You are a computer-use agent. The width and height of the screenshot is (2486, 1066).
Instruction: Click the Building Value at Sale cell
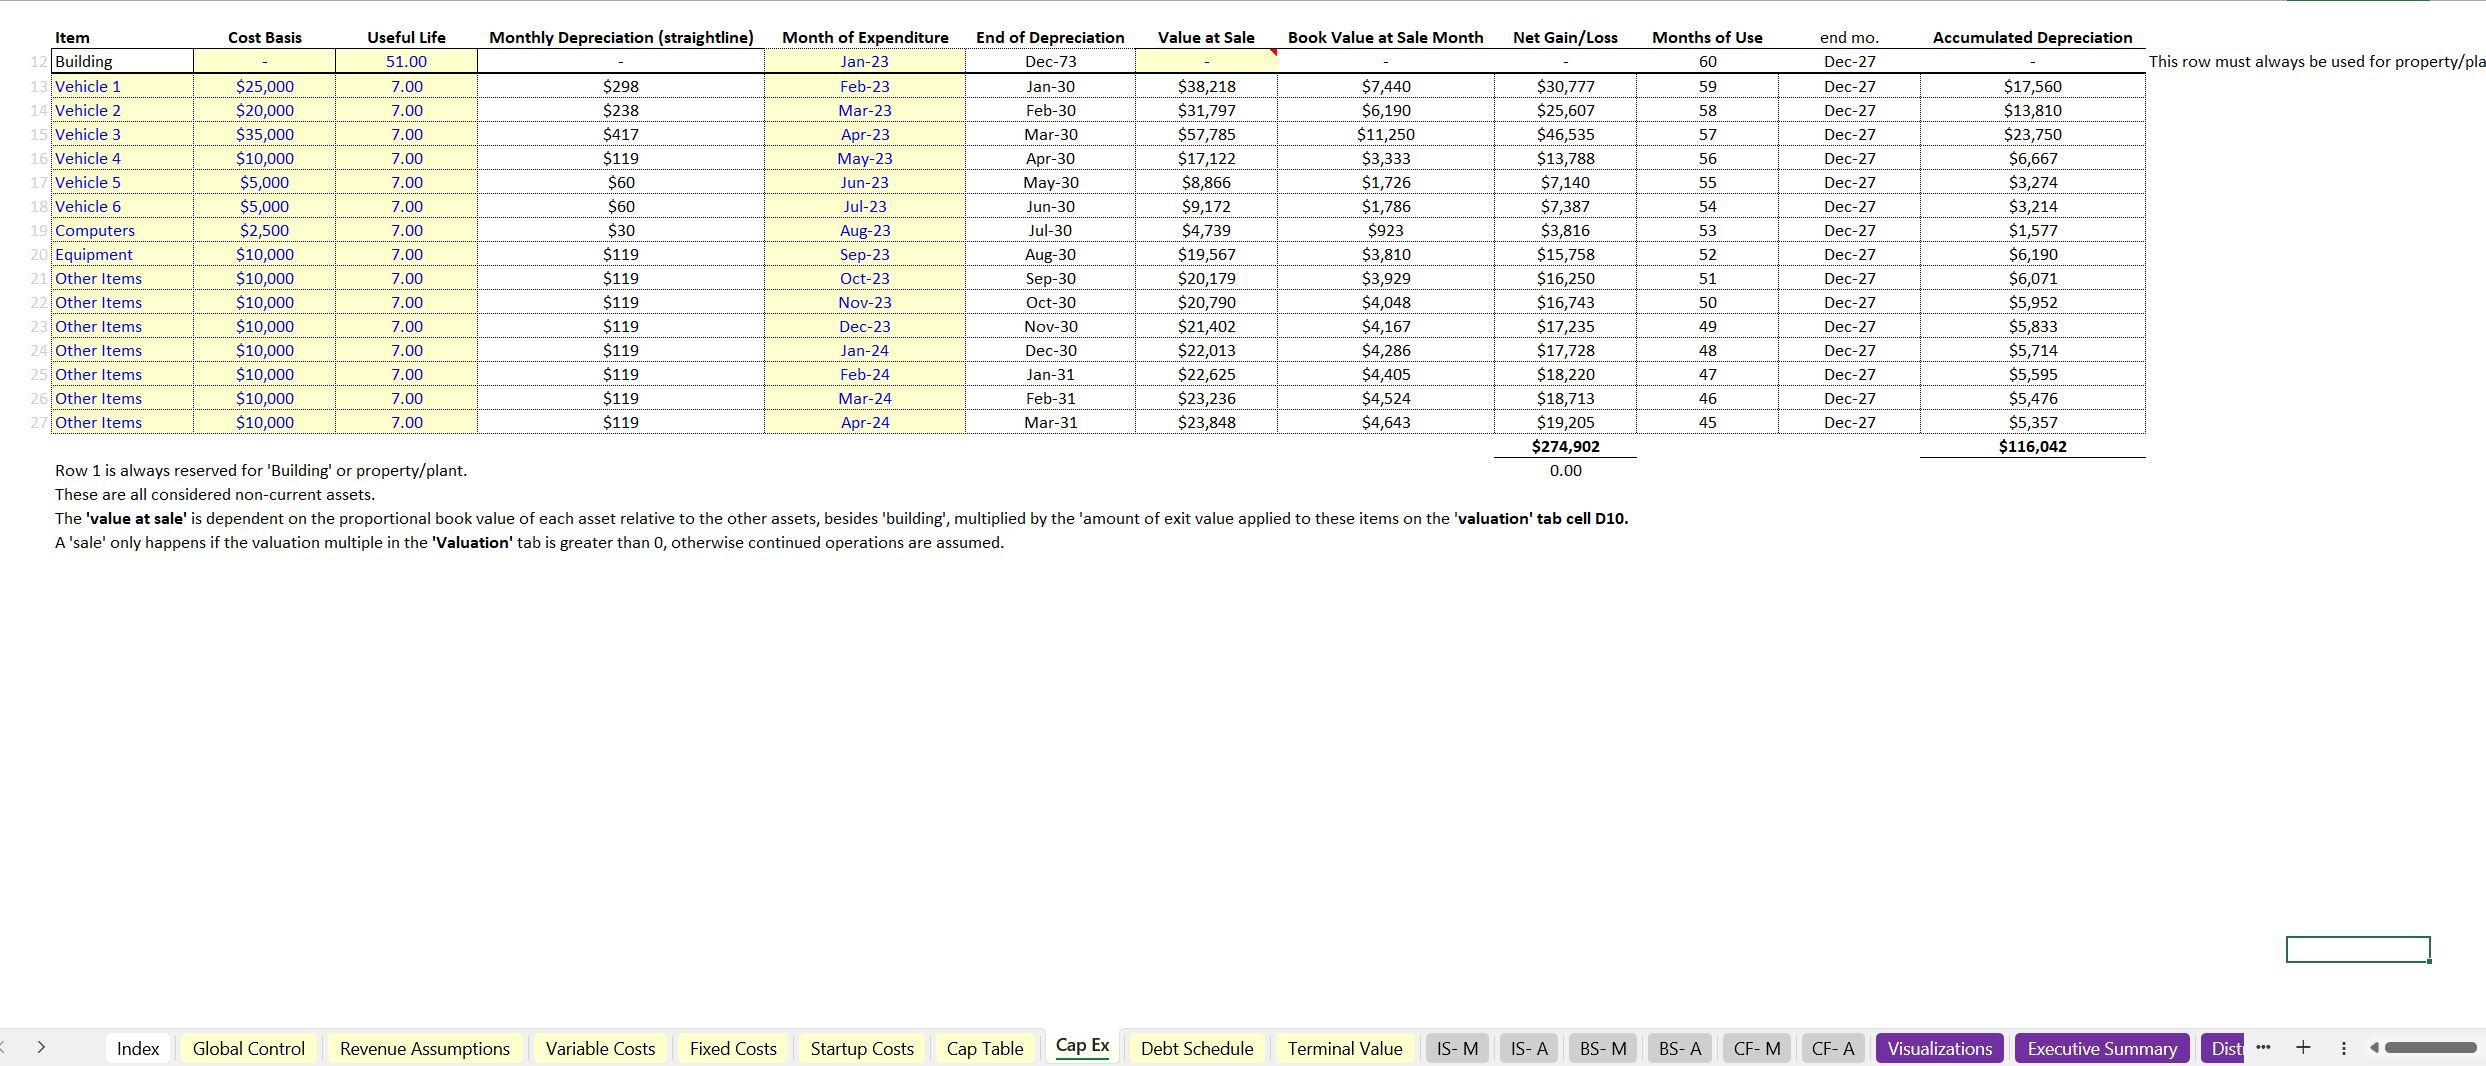pyautogui.click(x=1206, y=61)
